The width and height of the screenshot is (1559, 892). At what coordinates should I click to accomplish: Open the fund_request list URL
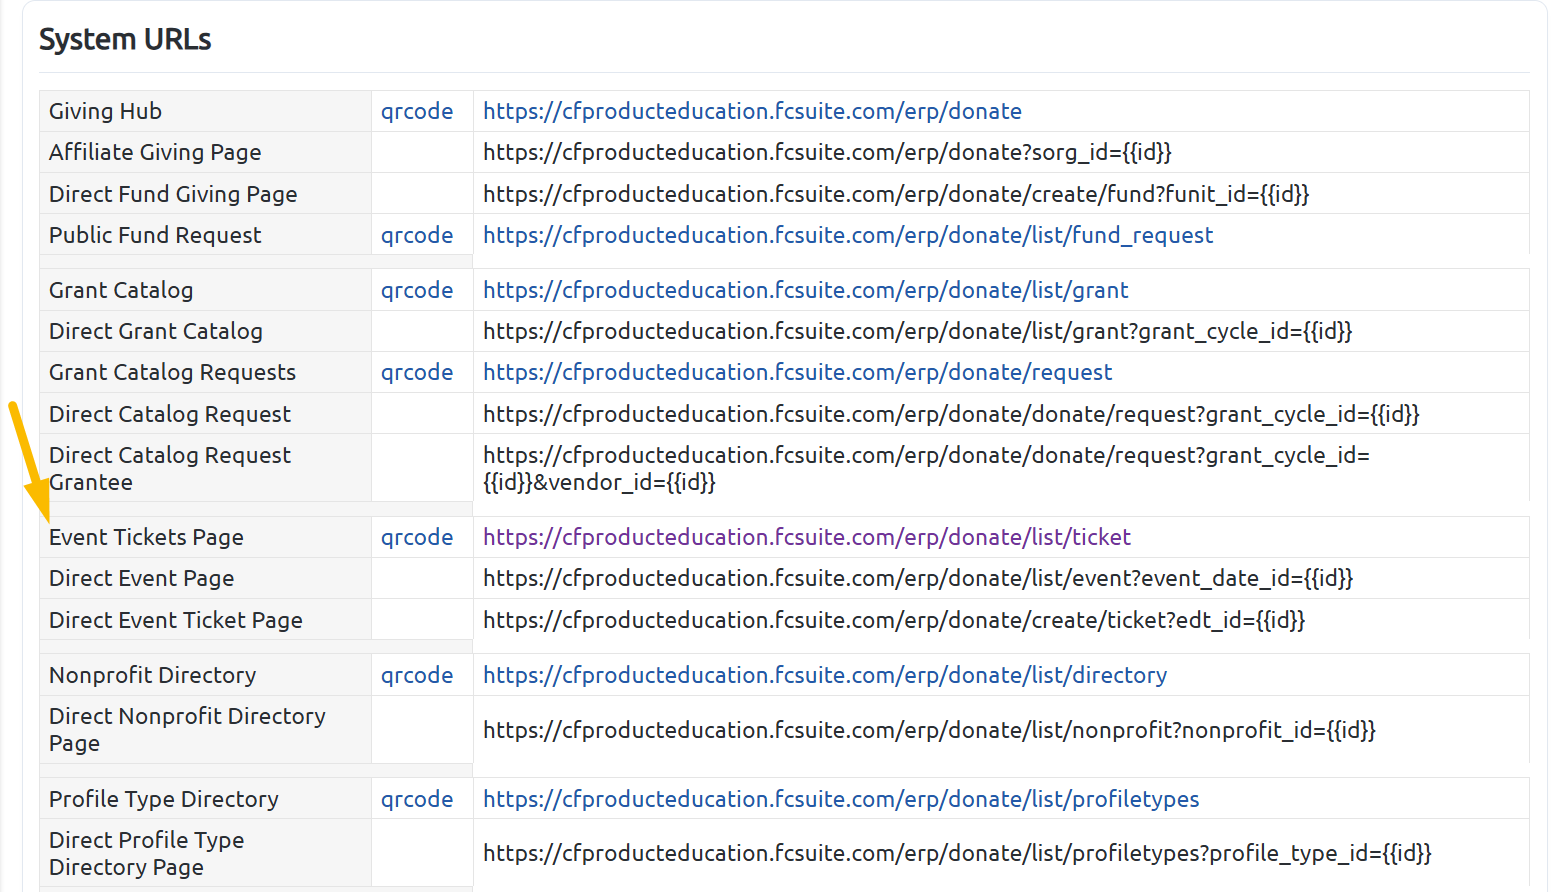pyautogui.click(x=848, y=235)
